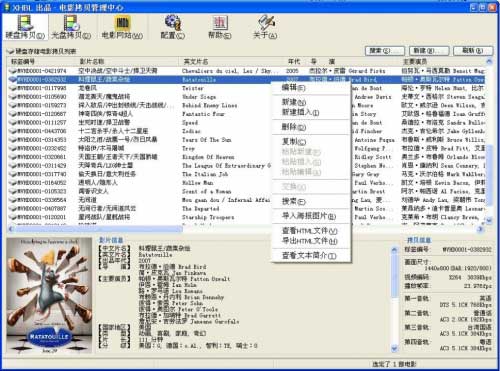Click disk icon beside Troy row
The height and width of the screenshot is (371, 500).
point(13,148)
